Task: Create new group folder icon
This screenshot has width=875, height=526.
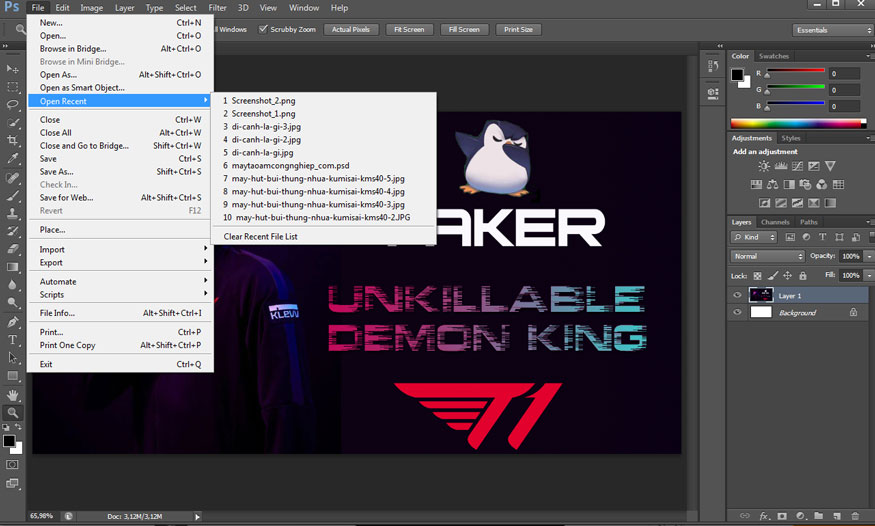Action: (x=819, y=516)
